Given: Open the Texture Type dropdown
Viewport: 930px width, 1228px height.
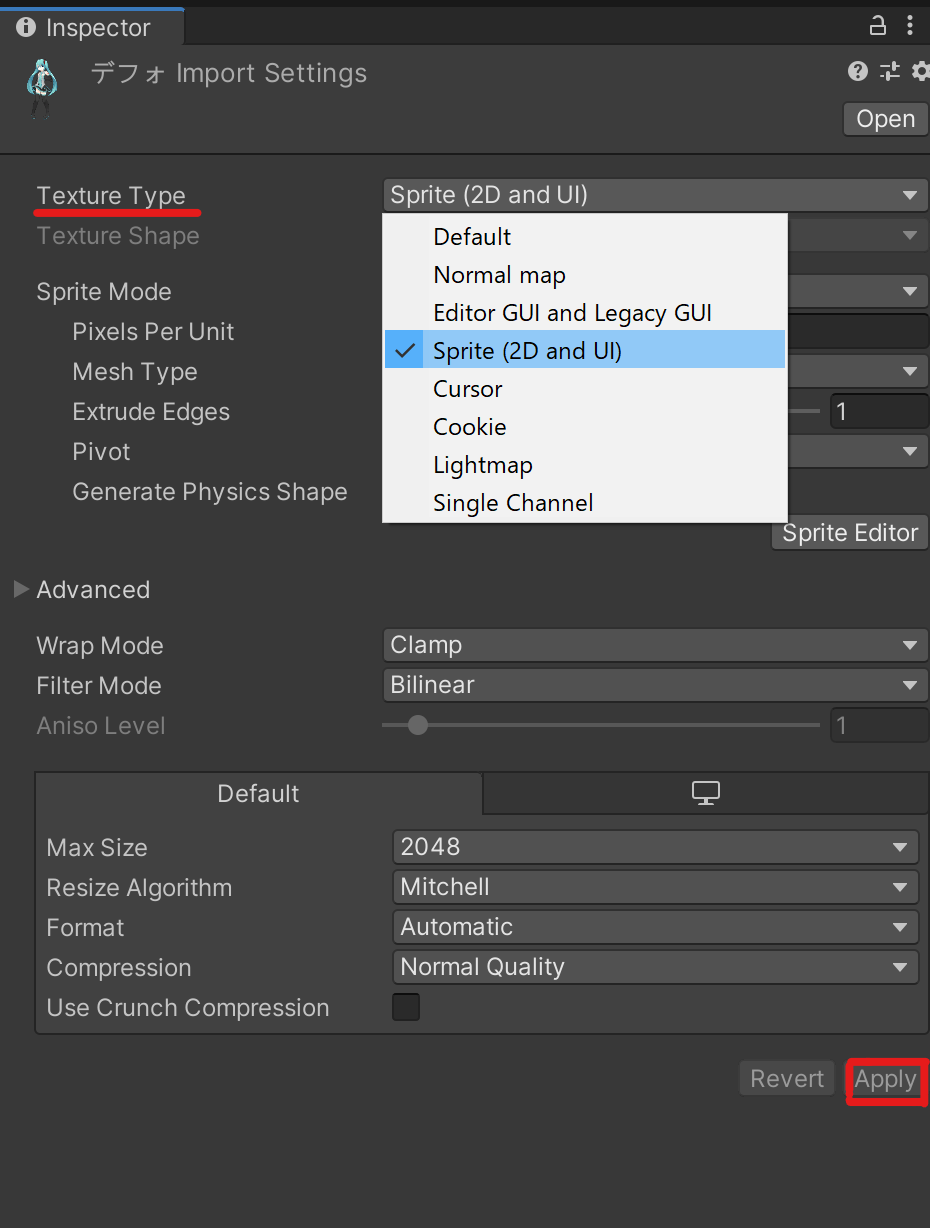Looking at the screenshot, I should click(x=655, y=195).
